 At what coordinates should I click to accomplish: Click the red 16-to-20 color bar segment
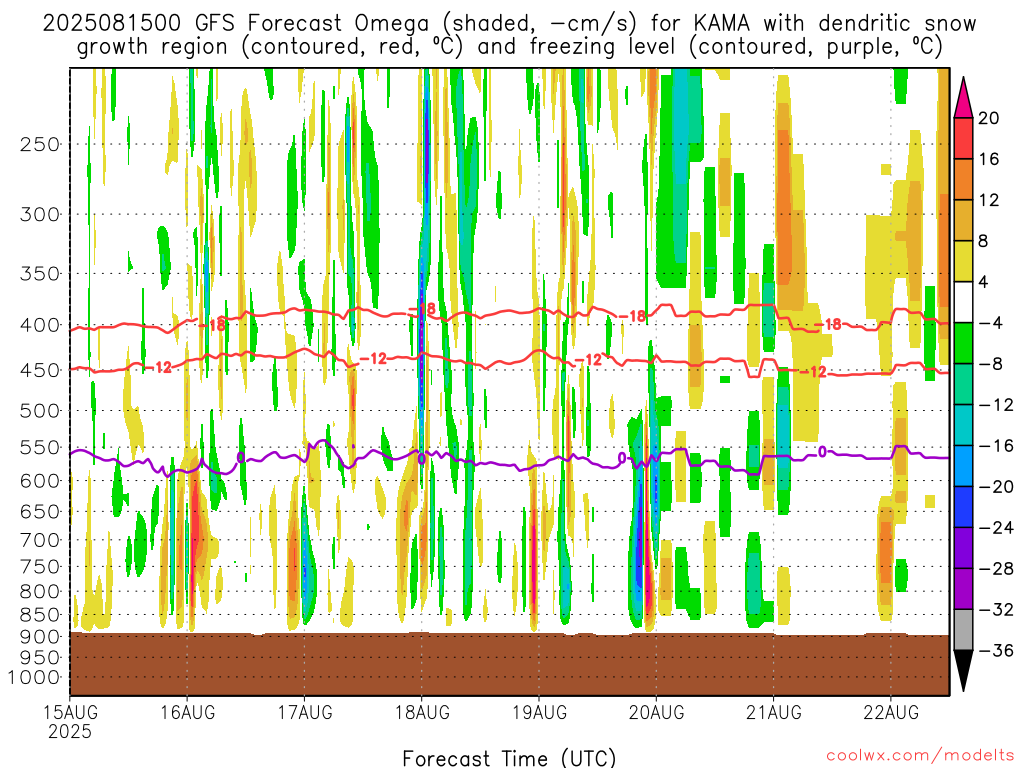963,138
